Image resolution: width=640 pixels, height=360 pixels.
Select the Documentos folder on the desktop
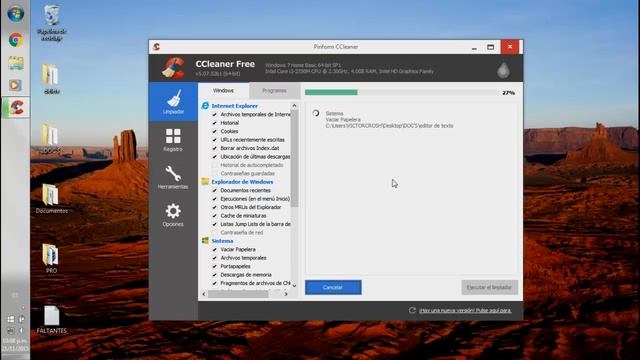(x=51, y=198)
